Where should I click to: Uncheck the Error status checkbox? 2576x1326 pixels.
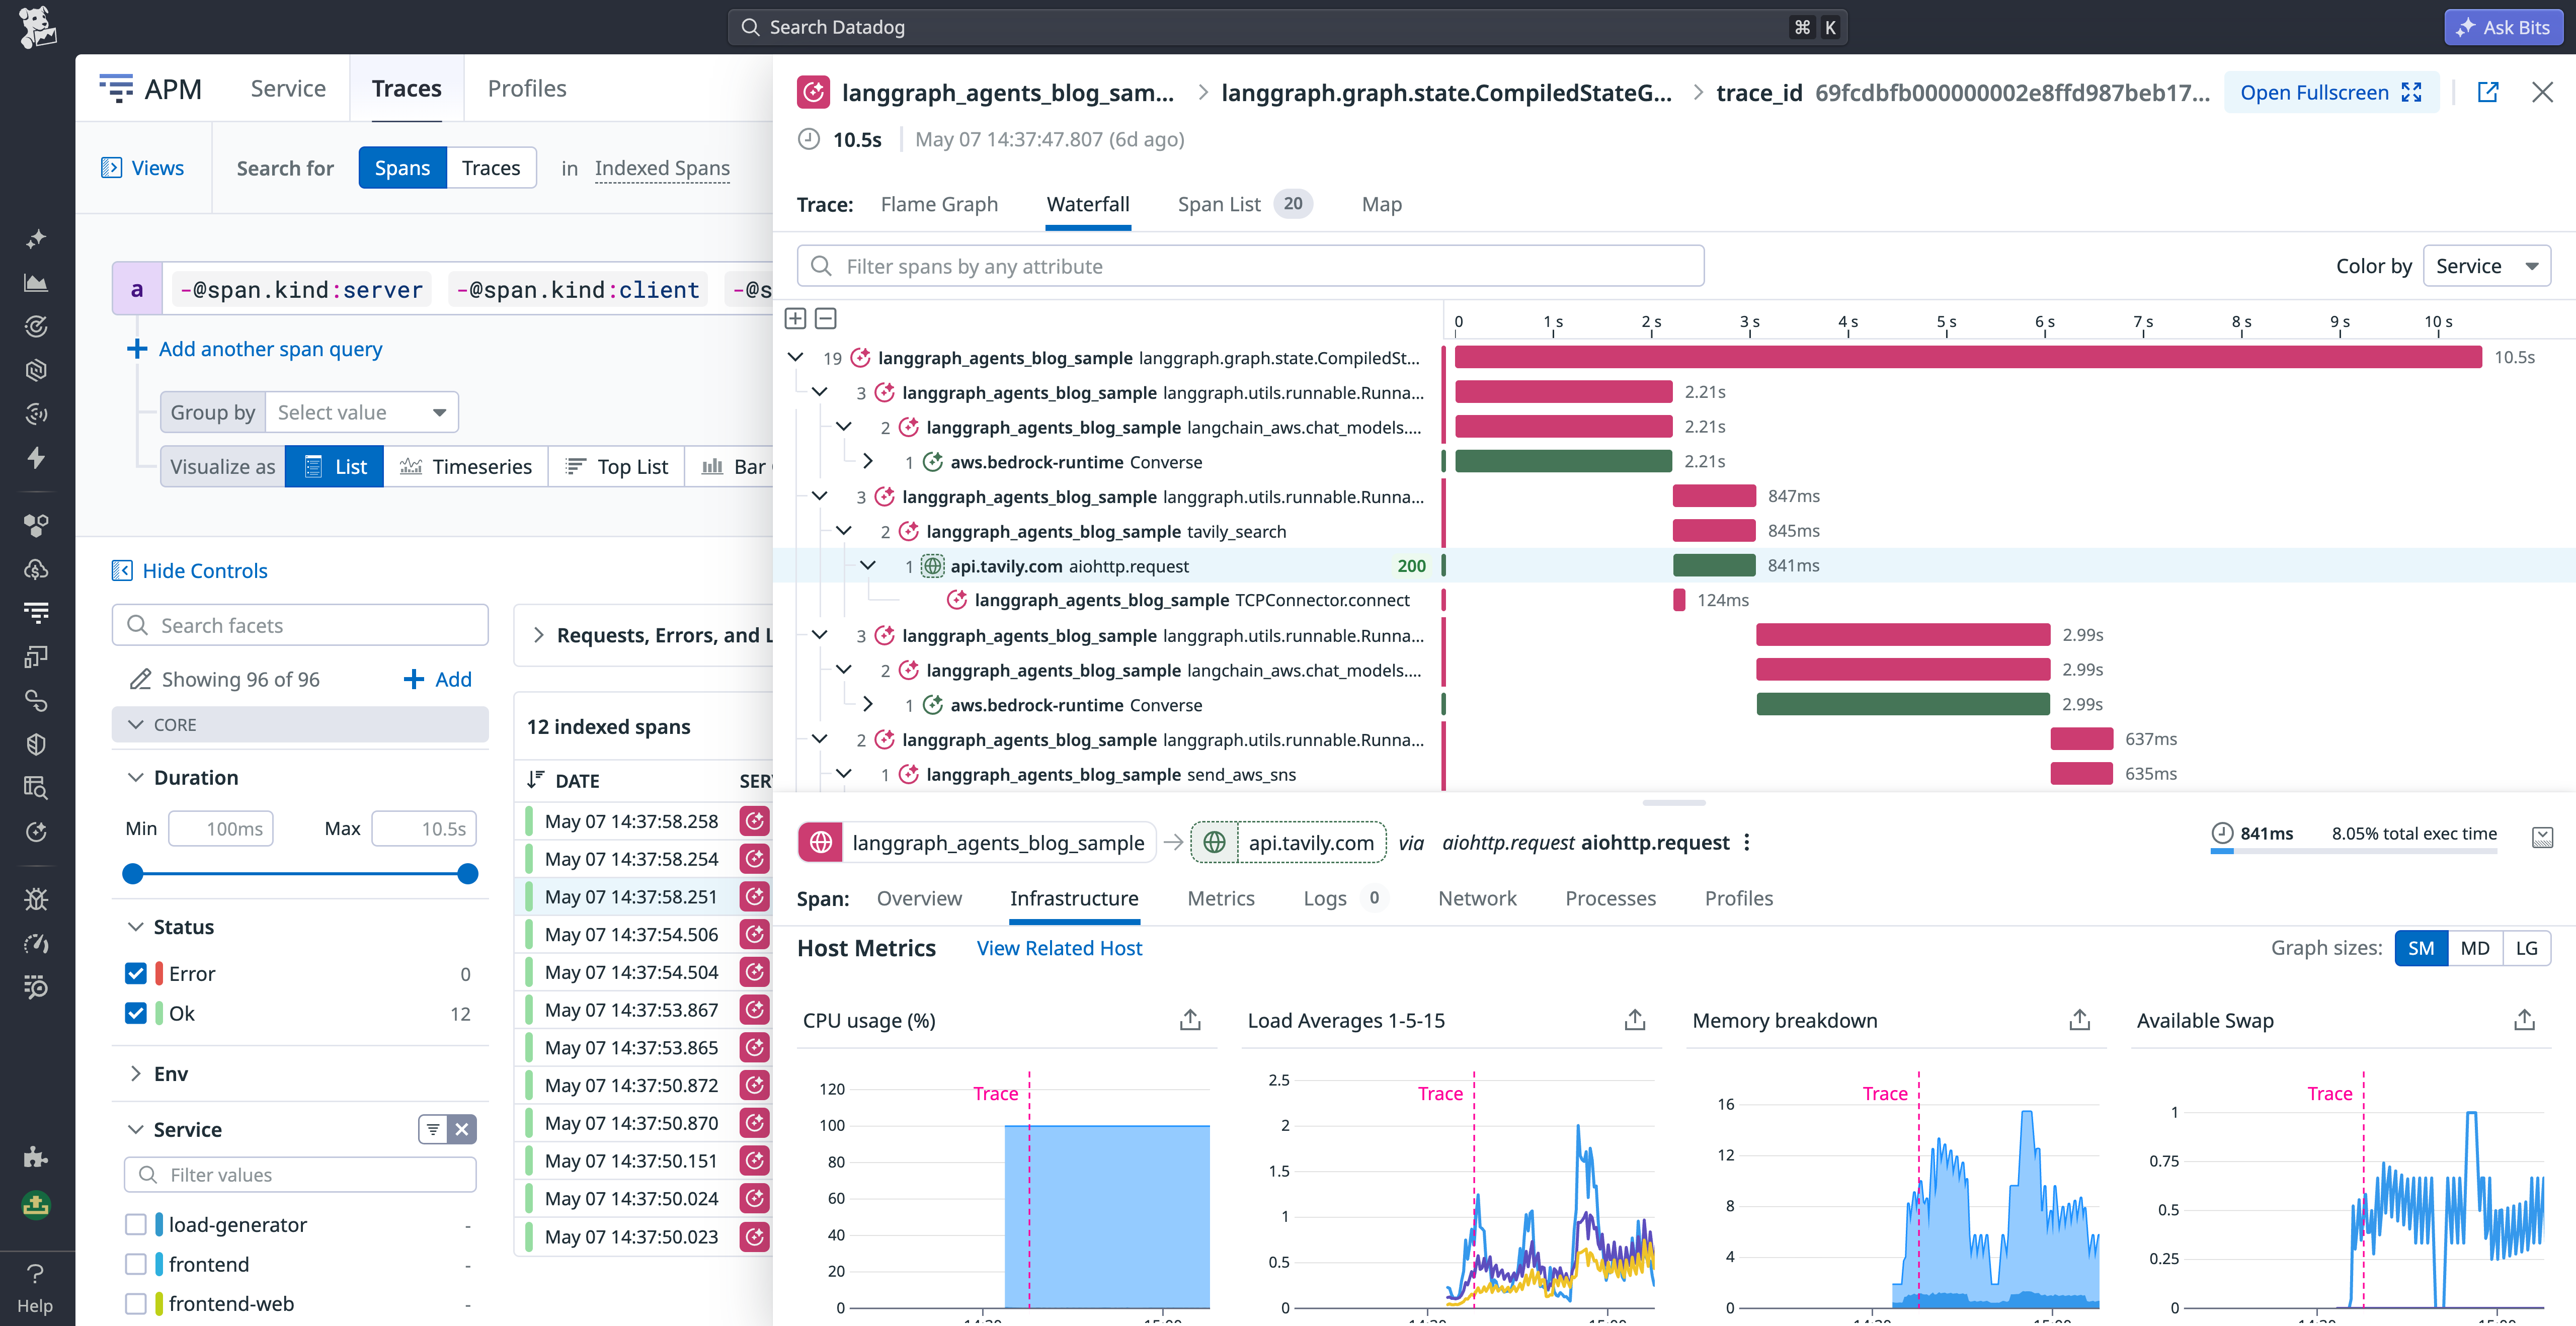pos(136,973)
